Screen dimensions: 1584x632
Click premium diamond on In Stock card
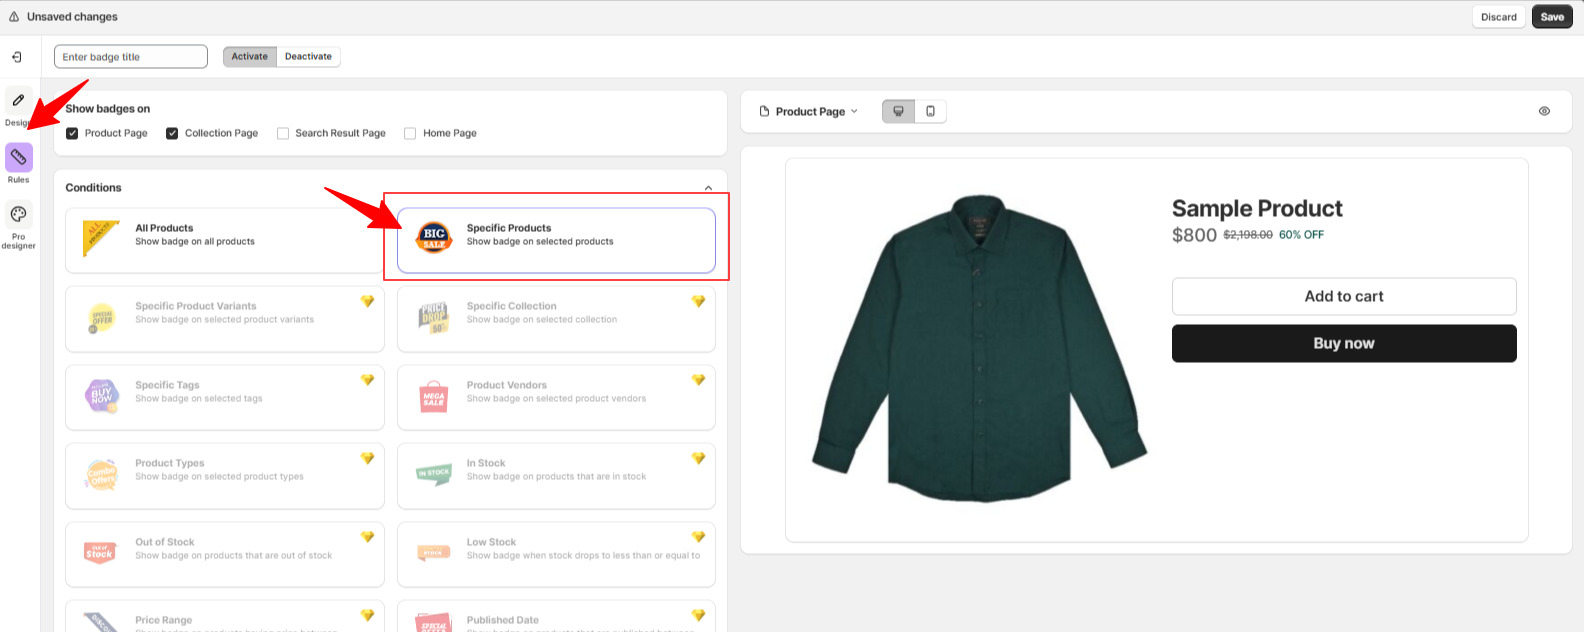698,458
